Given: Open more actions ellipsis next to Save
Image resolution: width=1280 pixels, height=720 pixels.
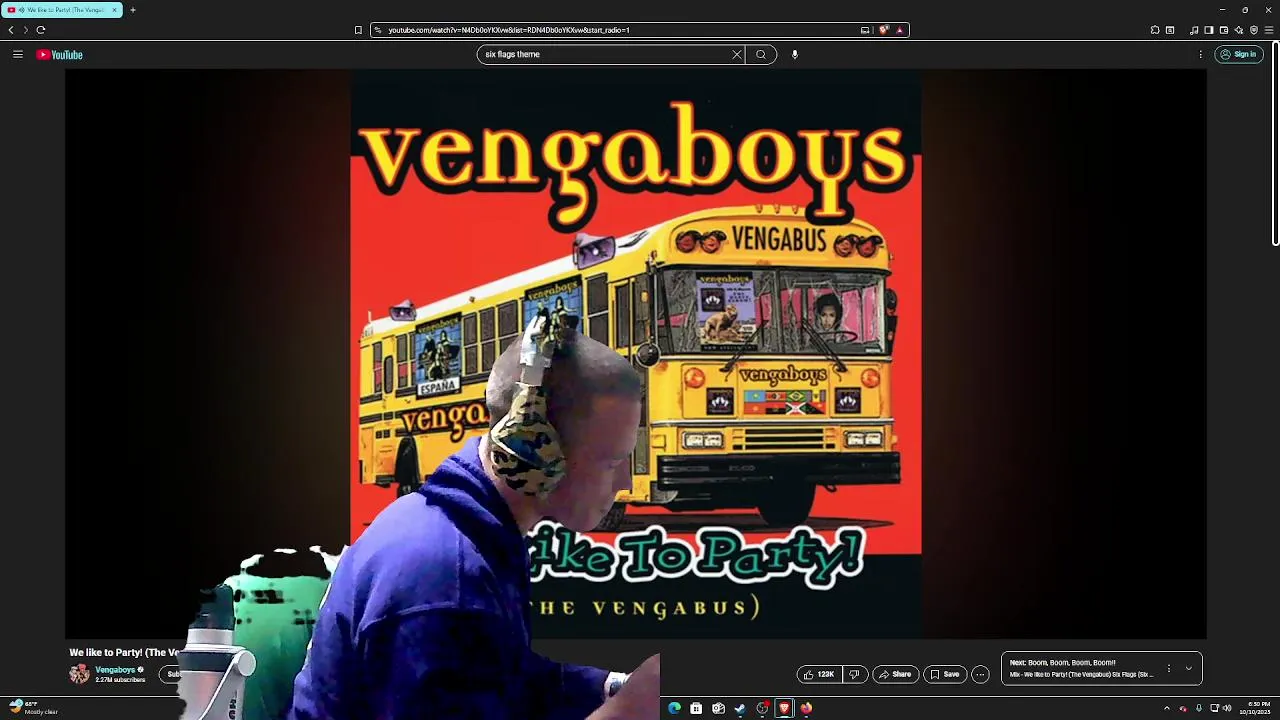Looking at the screenshot, I should [980, 674].
